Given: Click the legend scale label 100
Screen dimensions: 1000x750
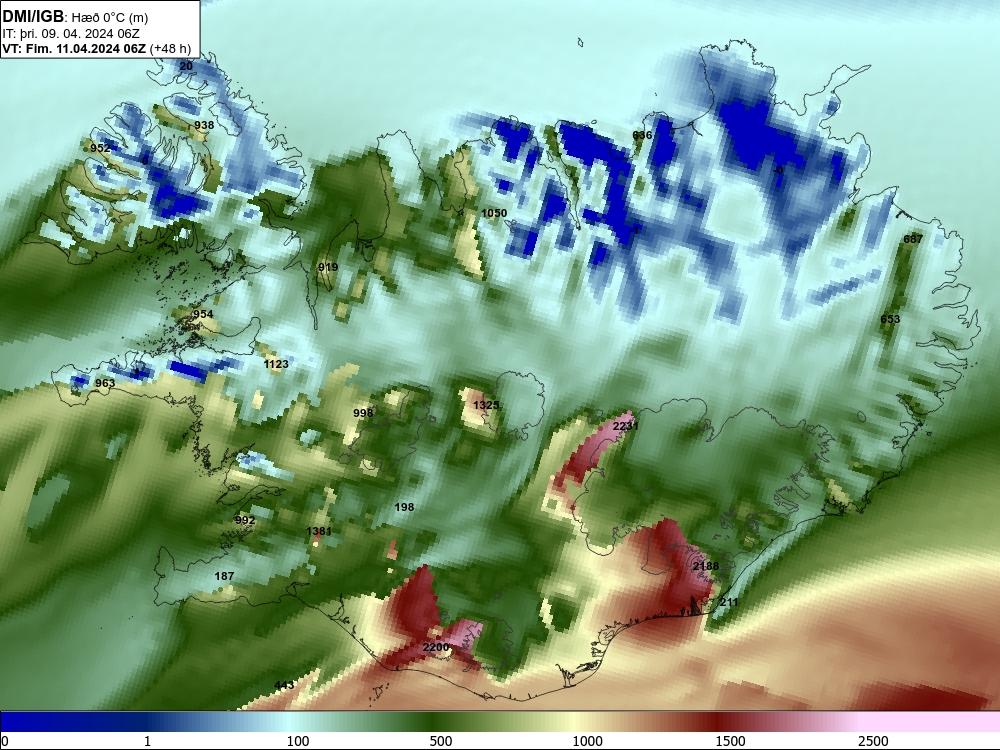Looking at the screenshot, I should pyautogui.click(x=298, y=741).
